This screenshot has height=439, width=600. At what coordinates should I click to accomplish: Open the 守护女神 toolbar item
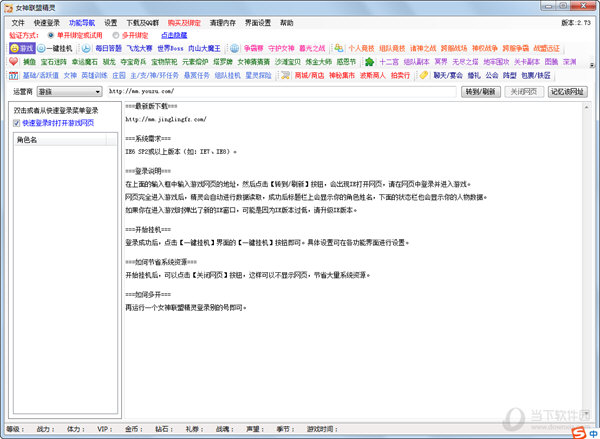281,49
